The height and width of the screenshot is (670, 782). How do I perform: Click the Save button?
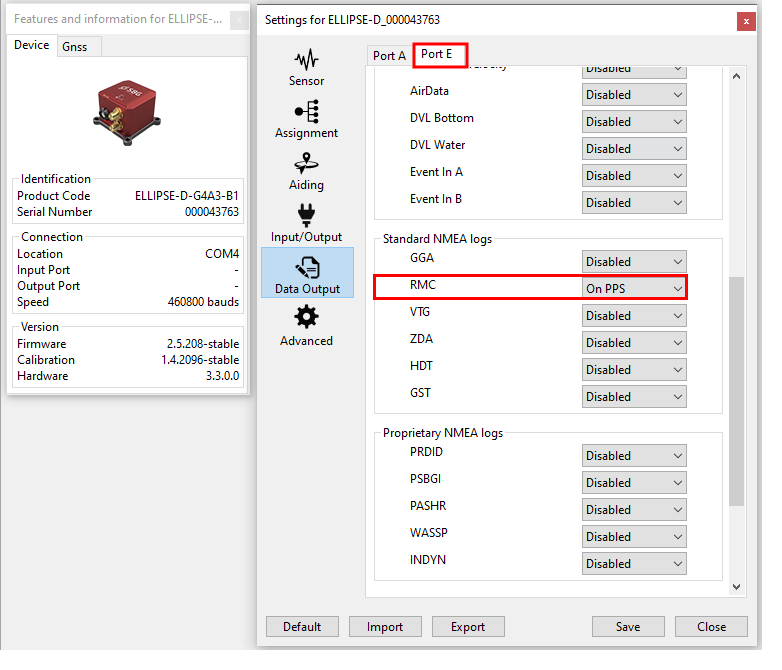point(628,627)
